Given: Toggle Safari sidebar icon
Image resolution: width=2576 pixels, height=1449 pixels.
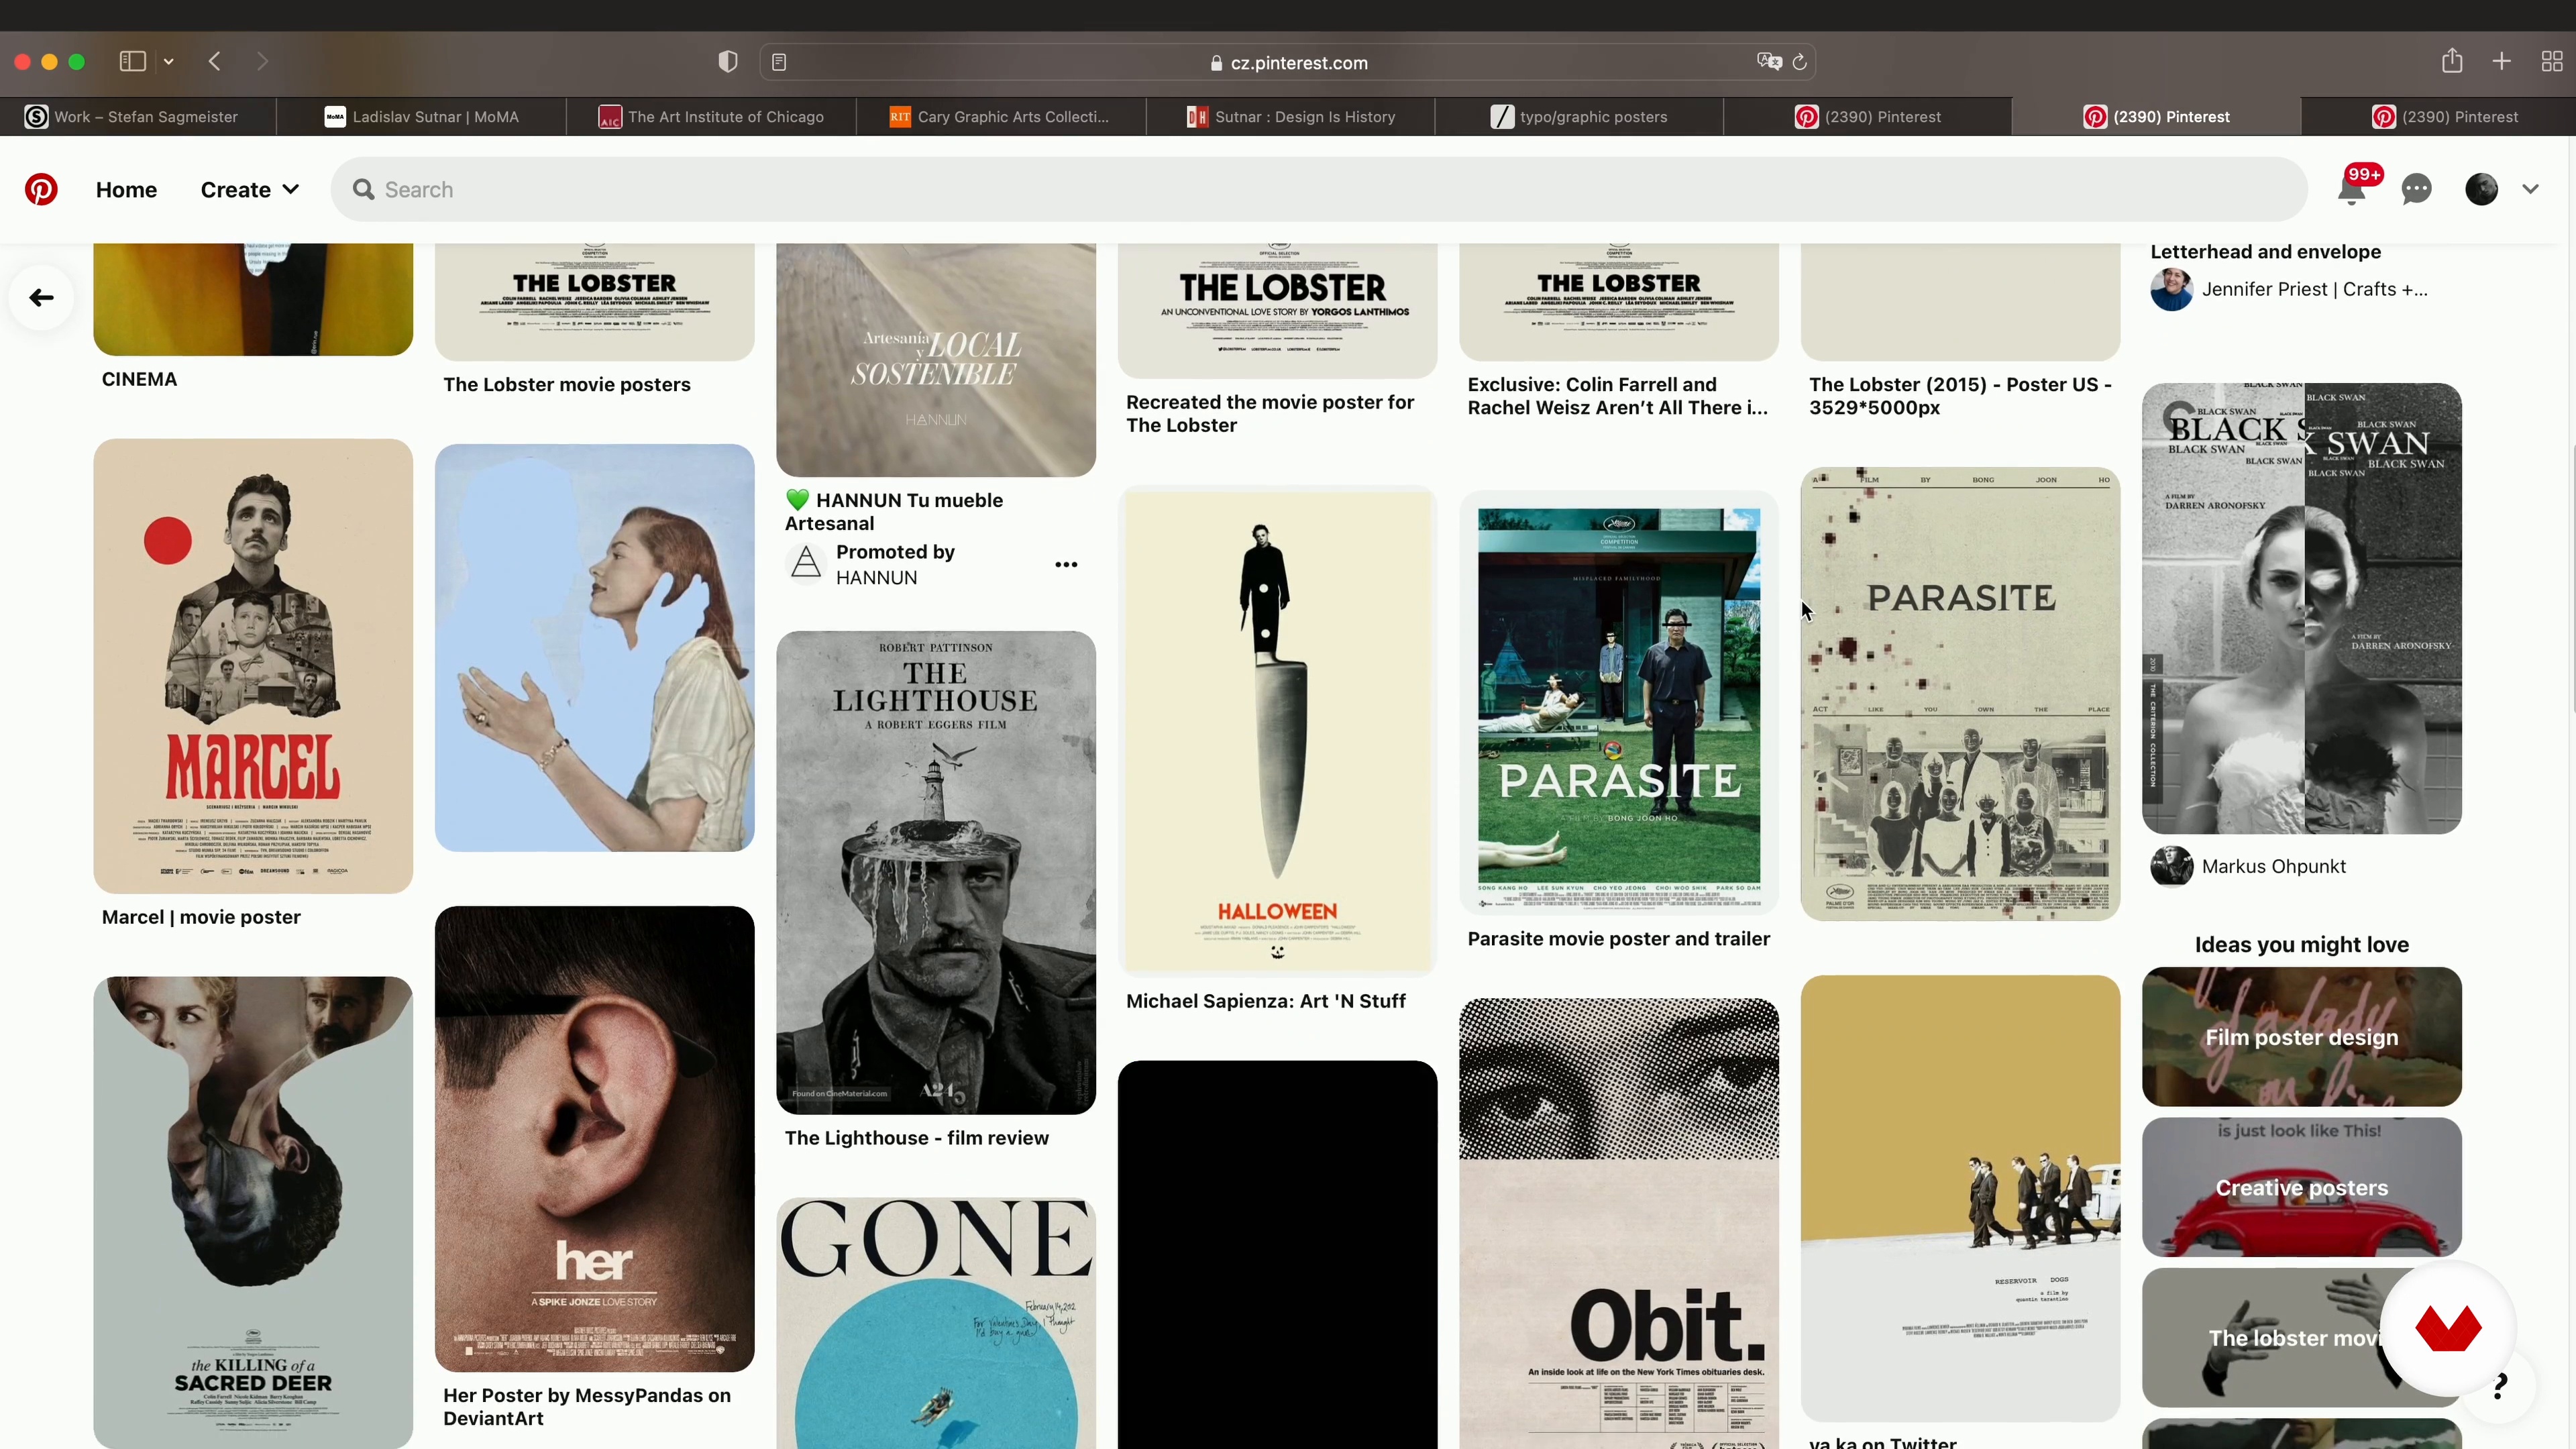Looking at the screenshot, I should click(133, 62).
